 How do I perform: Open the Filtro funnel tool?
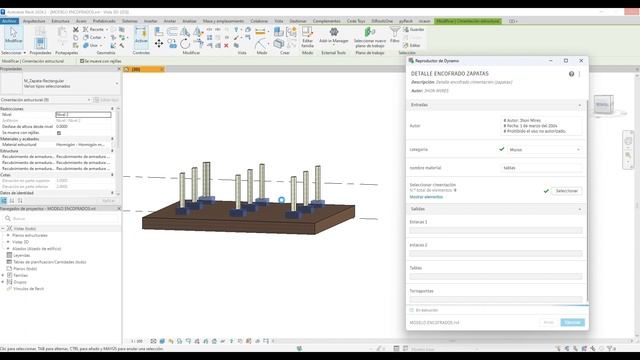(x=395, y=35)
